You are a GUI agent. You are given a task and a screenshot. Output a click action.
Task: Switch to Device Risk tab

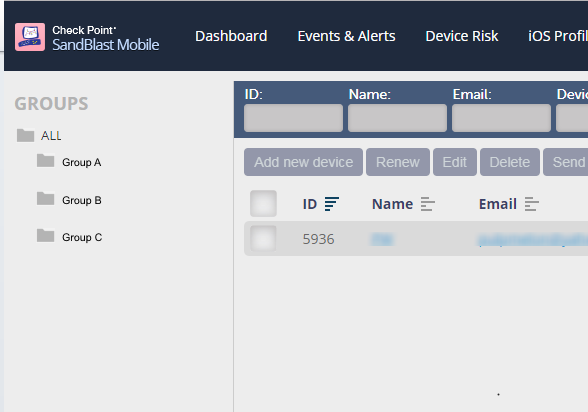point(462,36)
